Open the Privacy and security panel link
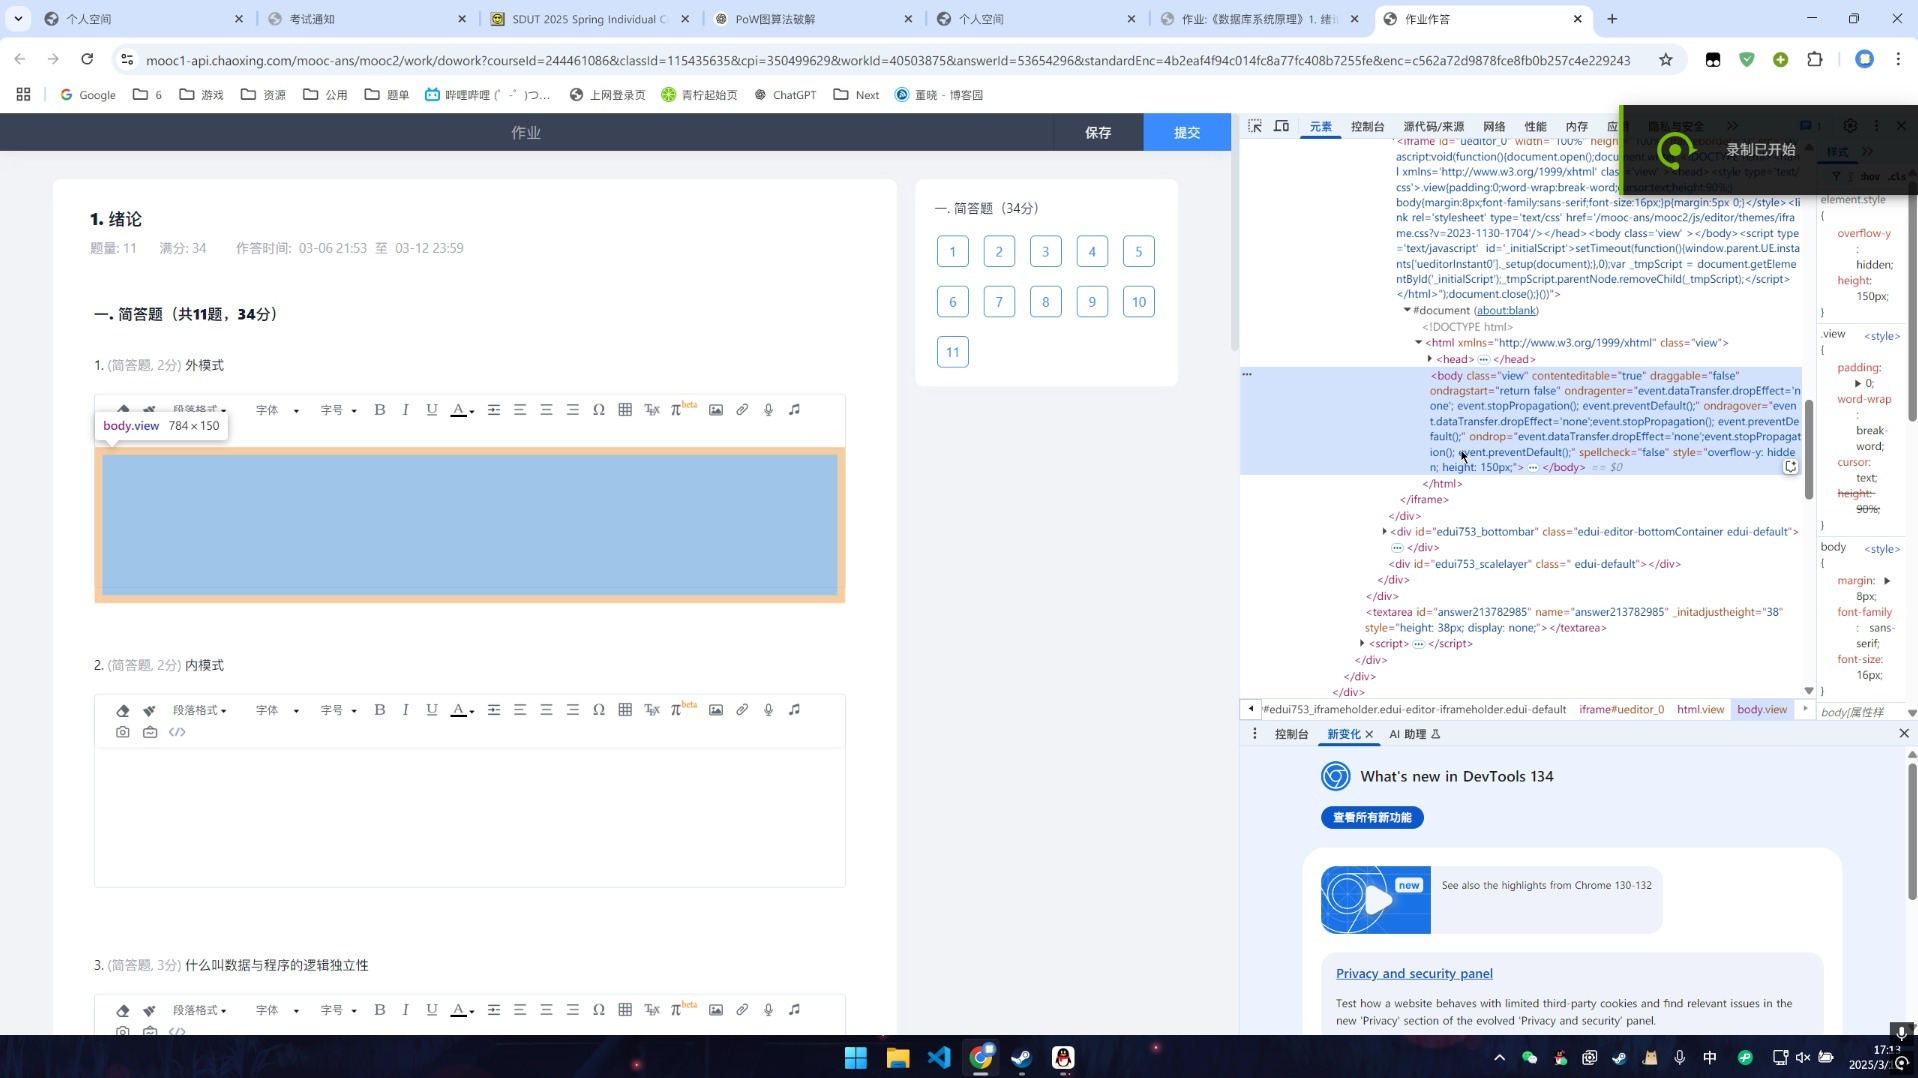This screenshot has height=1078, width=1918. click(1414, 974)
